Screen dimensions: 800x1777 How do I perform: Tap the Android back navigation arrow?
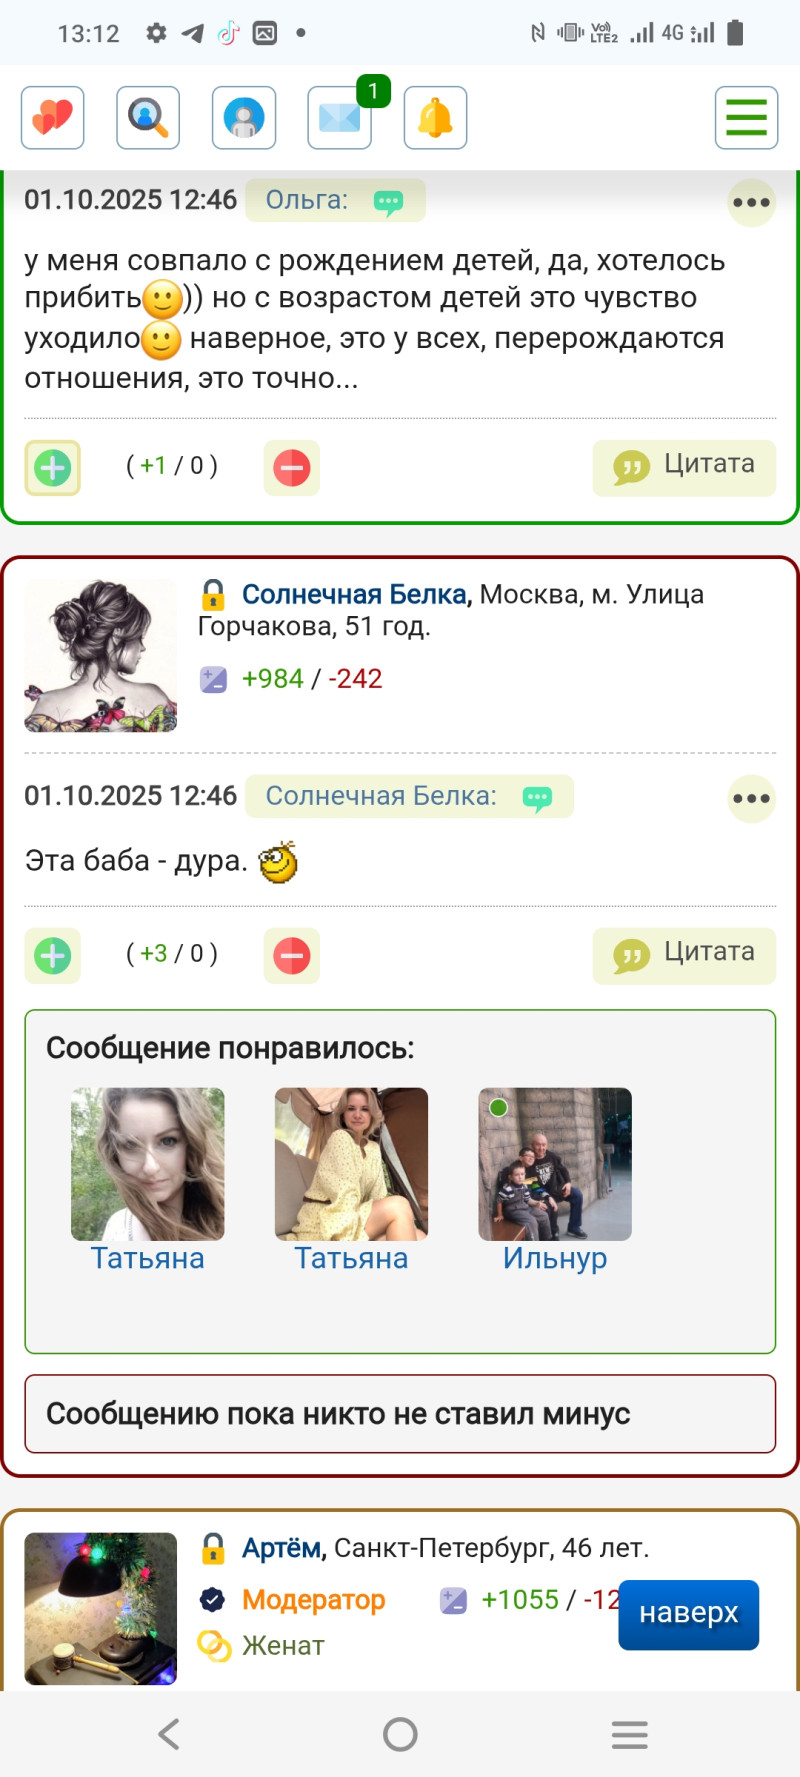point(169,1734)
